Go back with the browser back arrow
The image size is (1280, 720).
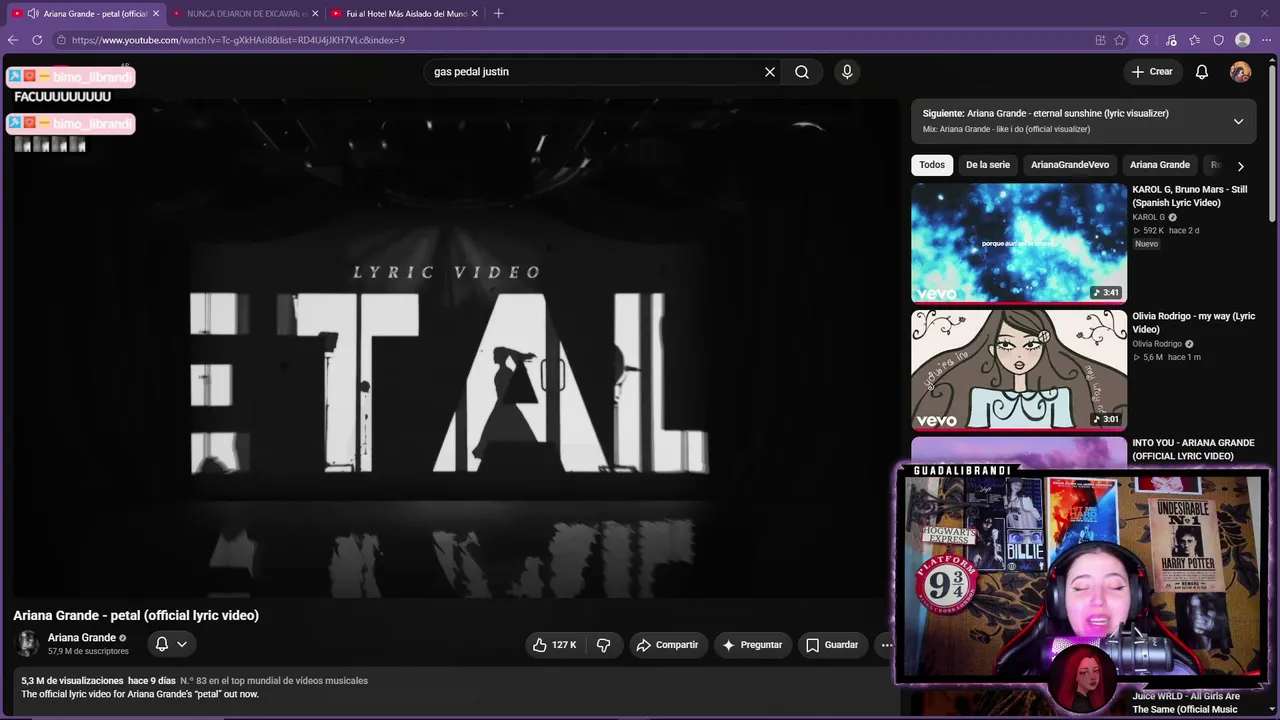pos(13,40)
